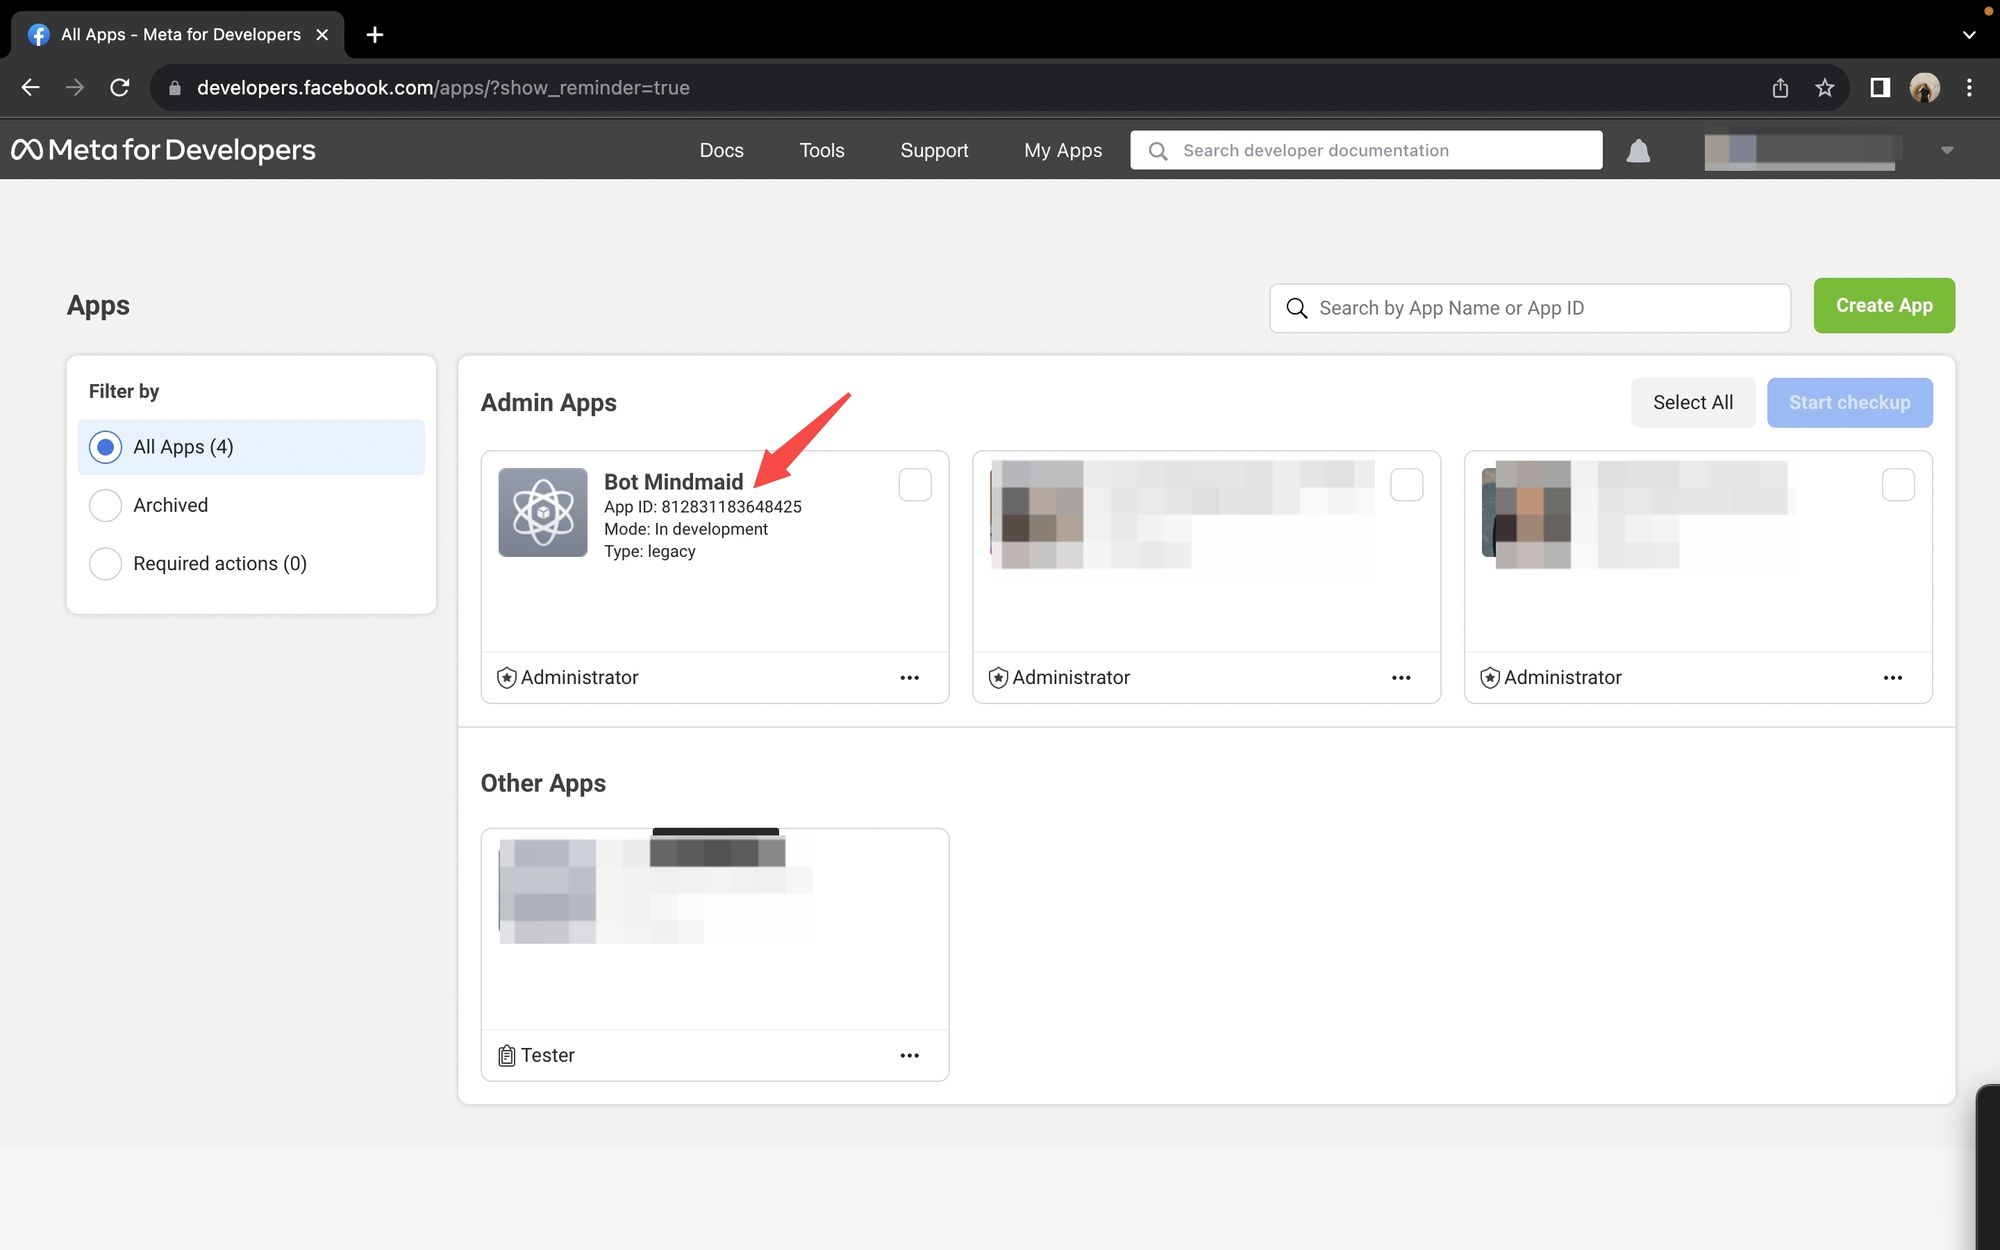Click the Admin Apps heading
This screenshot has width=2000, height=1250.
[548, 403]
